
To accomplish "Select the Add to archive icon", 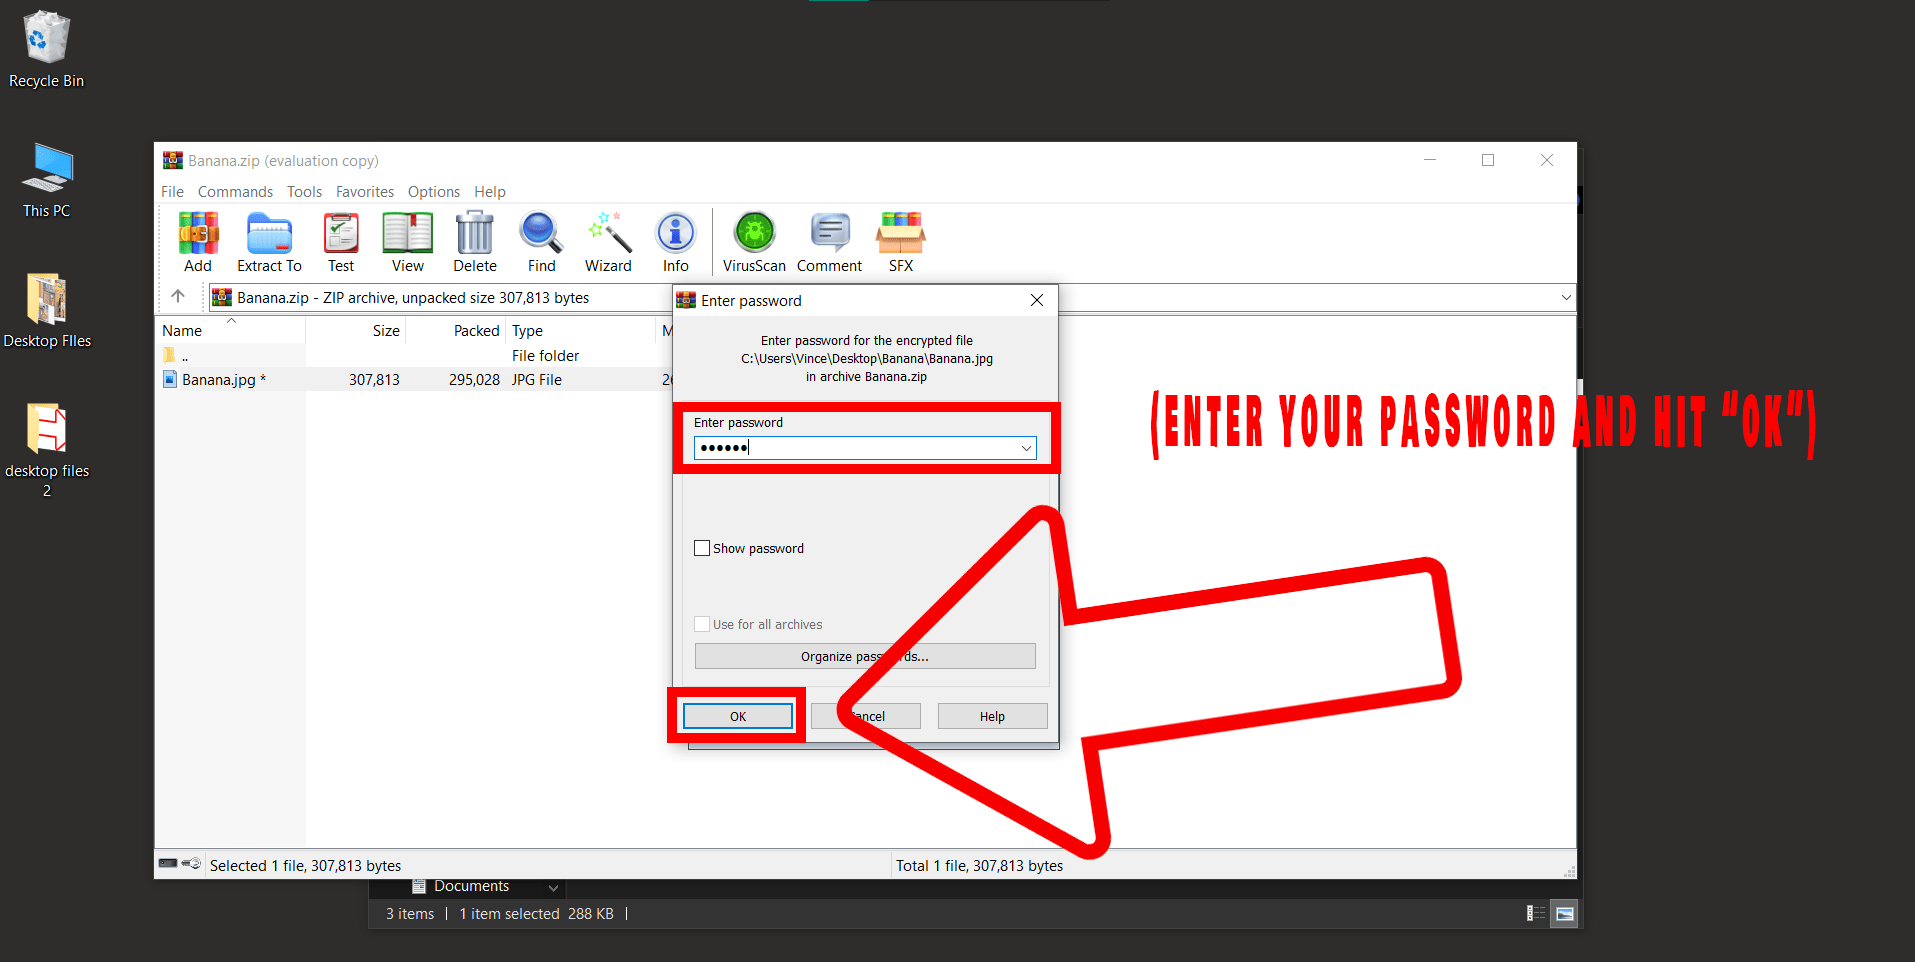I will click(197, 240).
